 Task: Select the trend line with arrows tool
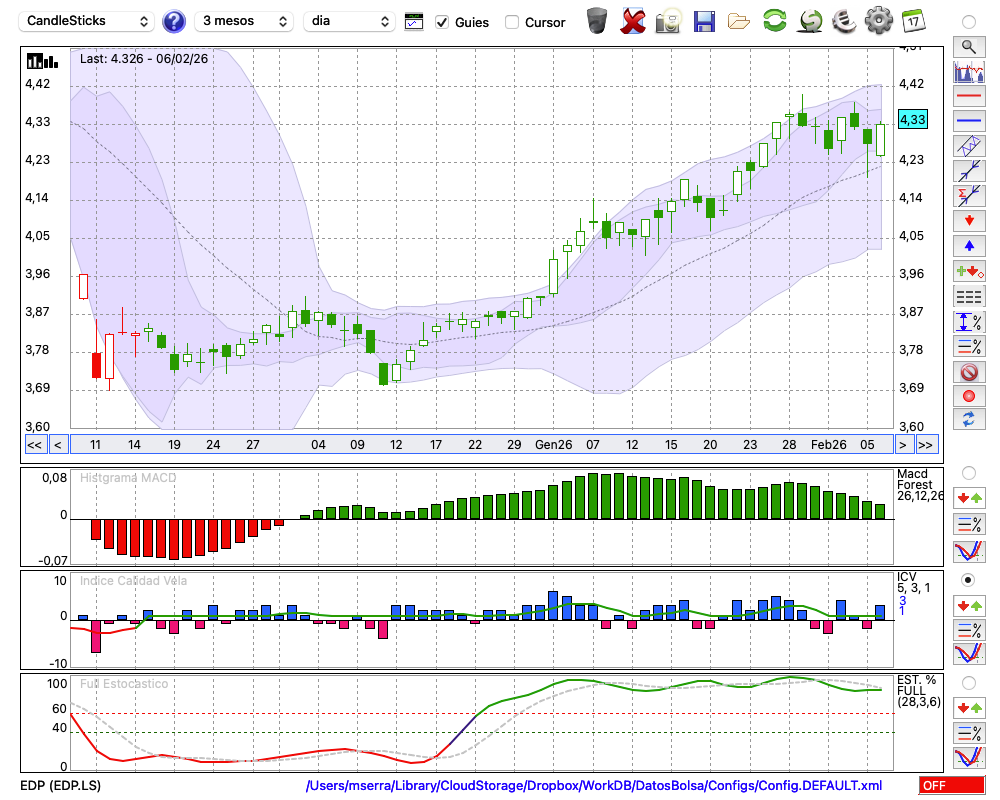point(969,171)
